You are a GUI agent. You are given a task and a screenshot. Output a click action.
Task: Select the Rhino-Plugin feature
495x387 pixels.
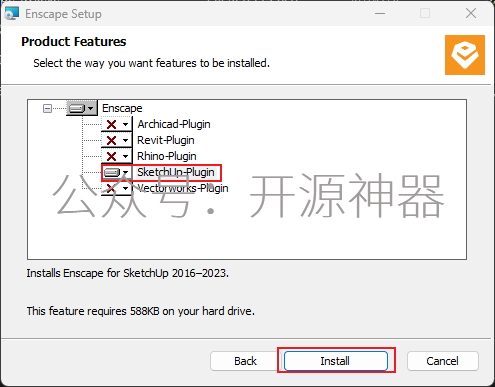tap(167, 156)
